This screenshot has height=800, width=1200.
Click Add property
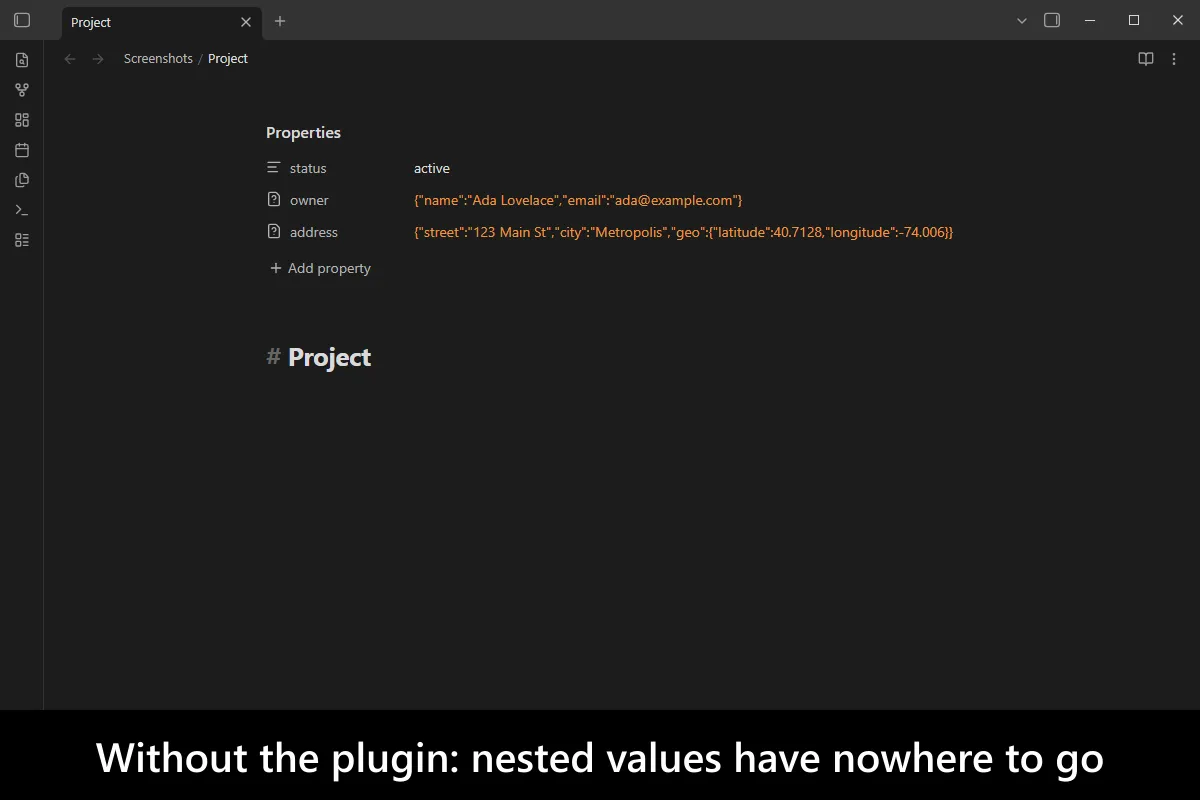320,268
